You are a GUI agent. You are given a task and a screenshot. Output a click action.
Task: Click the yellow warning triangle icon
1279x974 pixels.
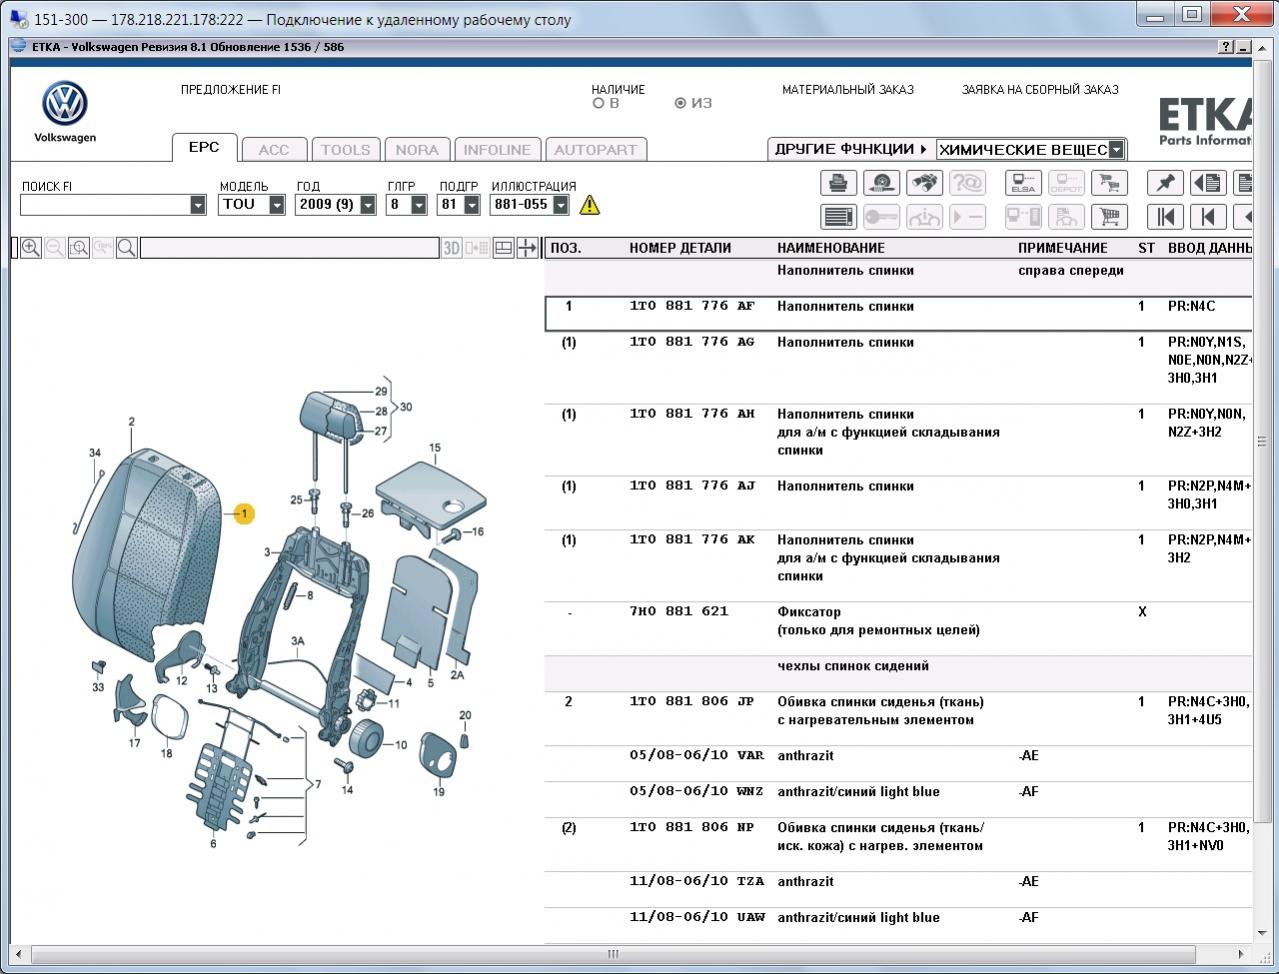590,205
